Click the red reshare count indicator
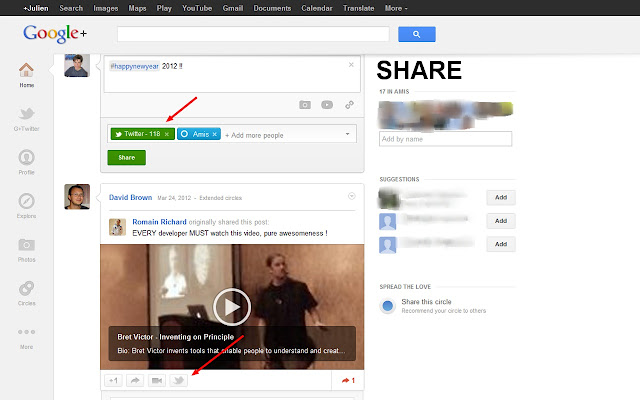 [348, 380]
